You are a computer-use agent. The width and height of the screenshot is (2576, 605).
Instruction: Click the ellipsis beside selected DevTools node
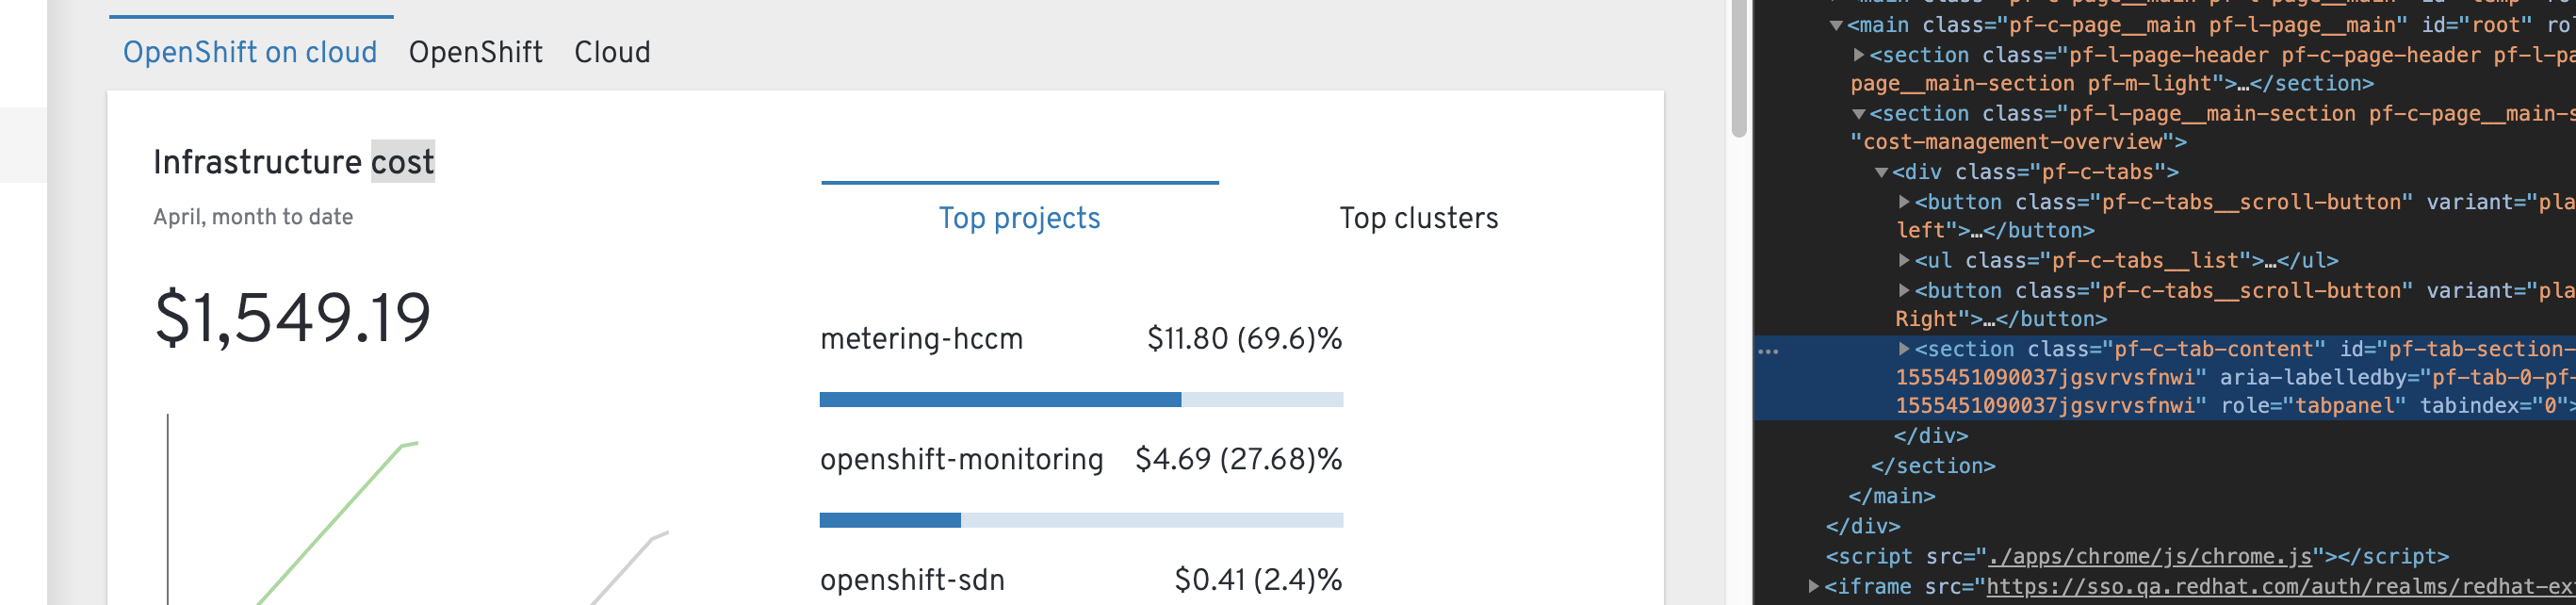(1768, 352)
